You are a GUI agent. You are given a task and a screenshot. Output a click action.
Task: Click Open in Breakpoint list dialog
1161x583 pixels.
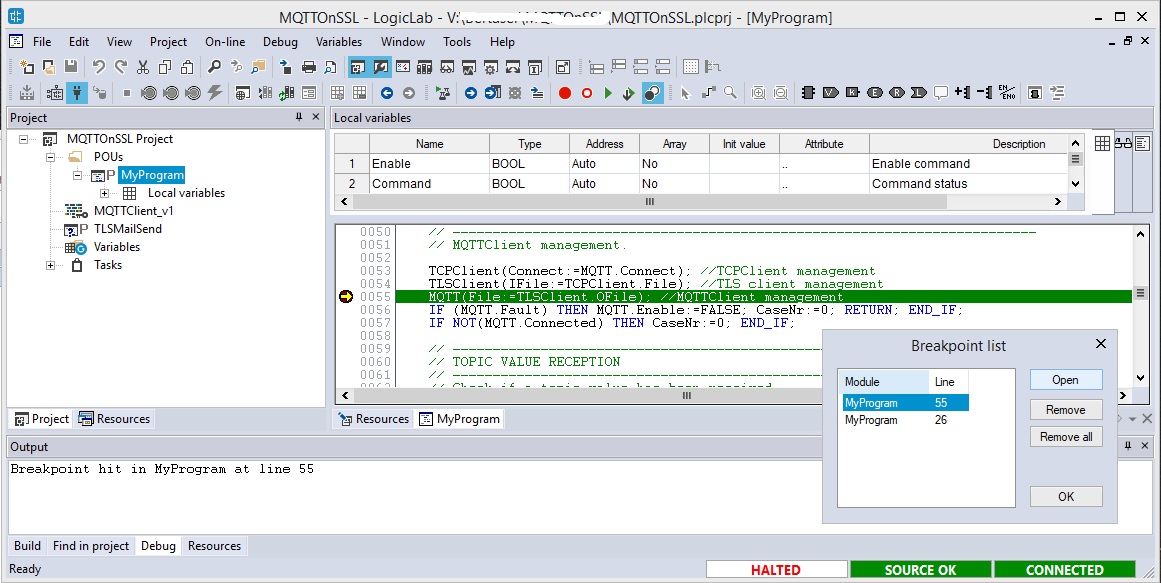click(x=1065, y=380)
